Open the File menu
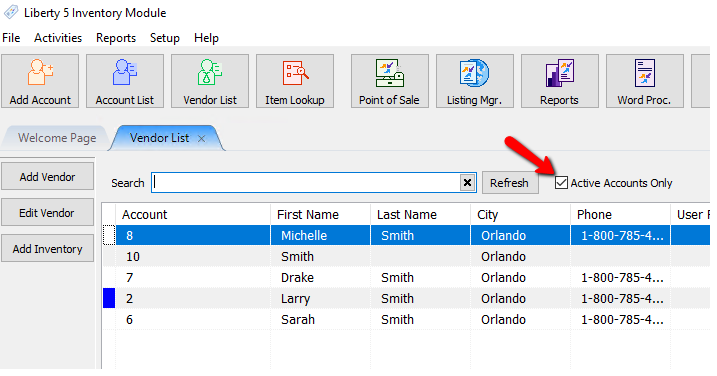Screen dimensions: 717x376 point(11,38)
